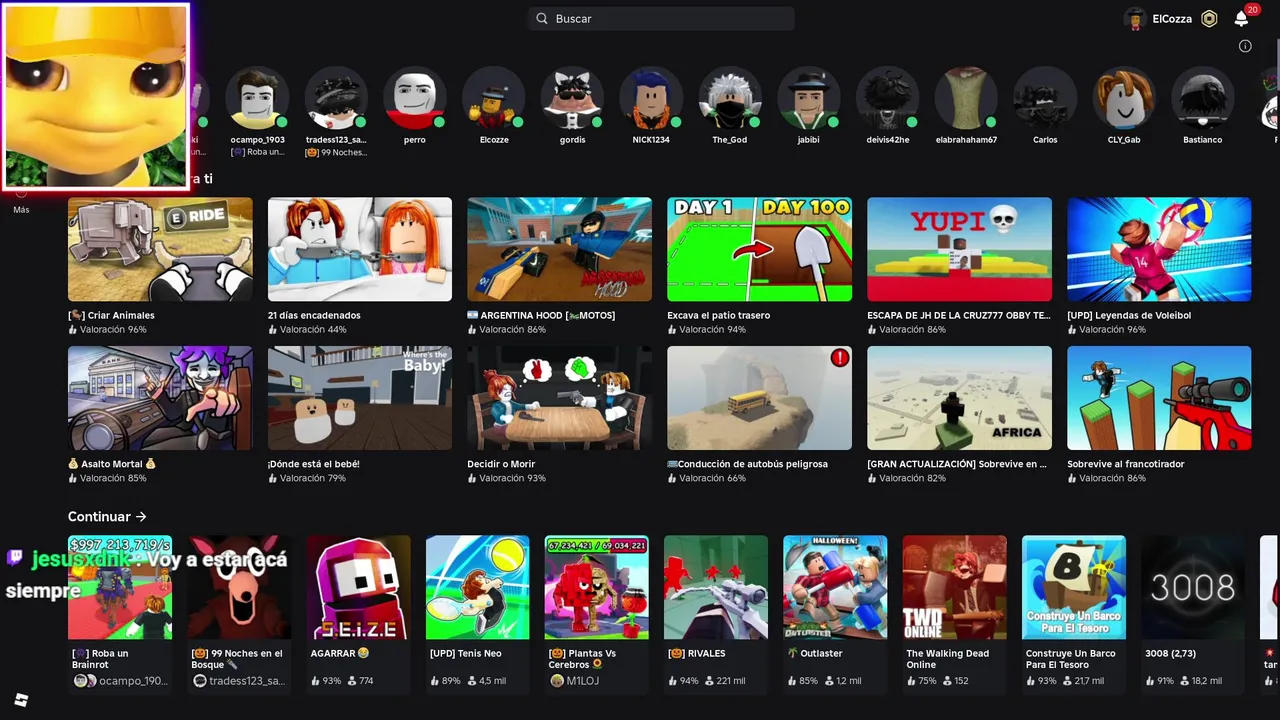Screen dimensions: 1280x720
Task: Open Outlaster game thumbnail
Action: click(835, 587)
